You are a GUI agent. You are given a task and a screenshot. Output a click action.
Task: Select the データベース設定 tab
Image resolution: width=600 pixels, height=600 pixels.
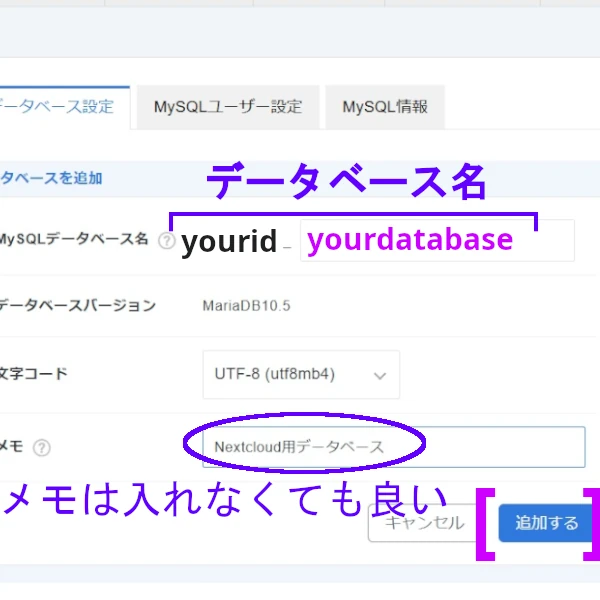coord(64,107)
